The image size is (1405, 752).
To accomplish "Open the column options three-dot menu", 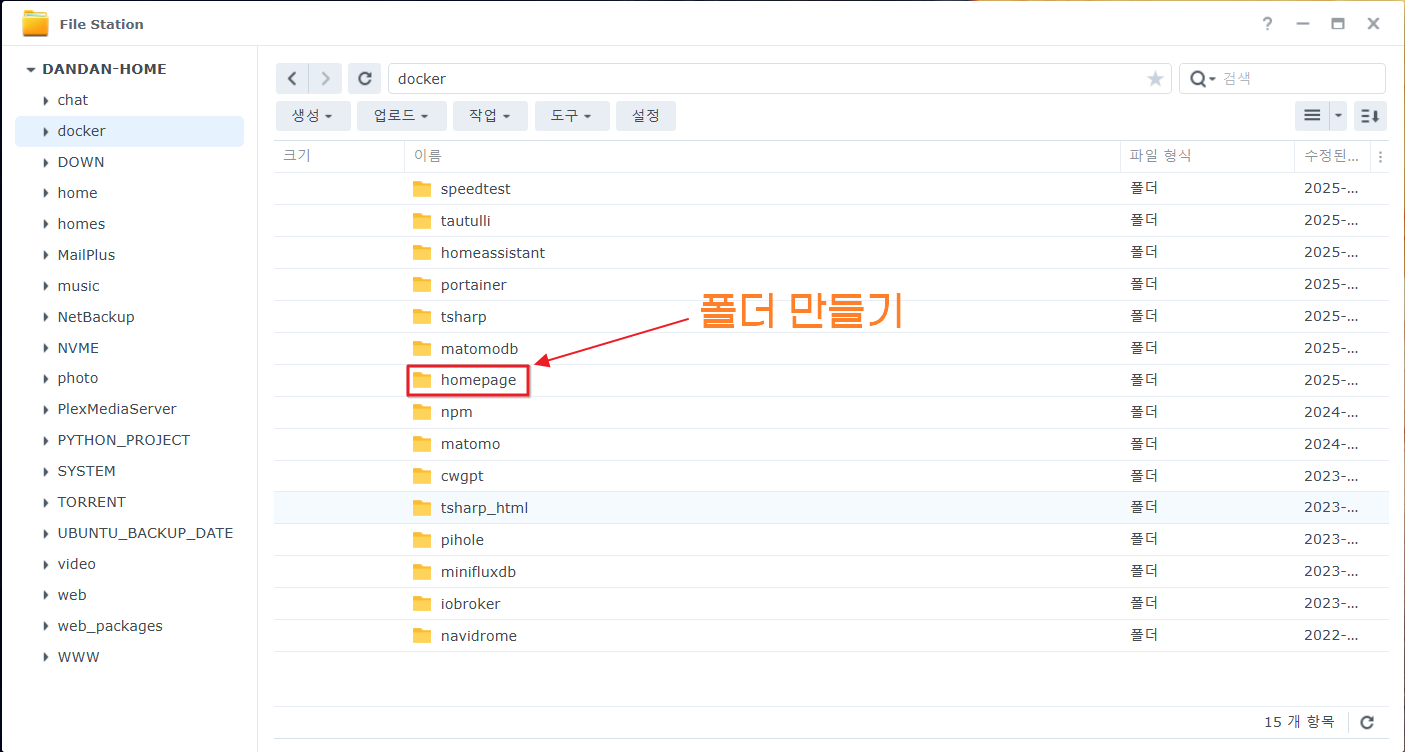I will (1380, 157).
